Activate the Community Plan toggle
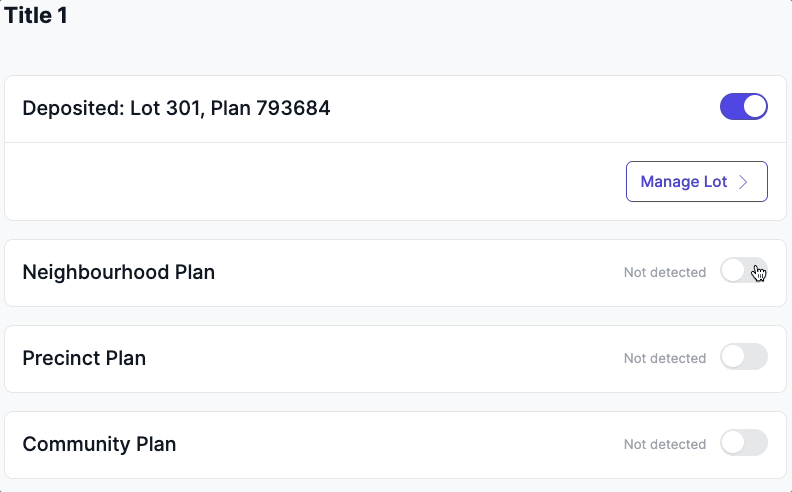The height and width of the screenshot is (492, 792). click(743, 443)
